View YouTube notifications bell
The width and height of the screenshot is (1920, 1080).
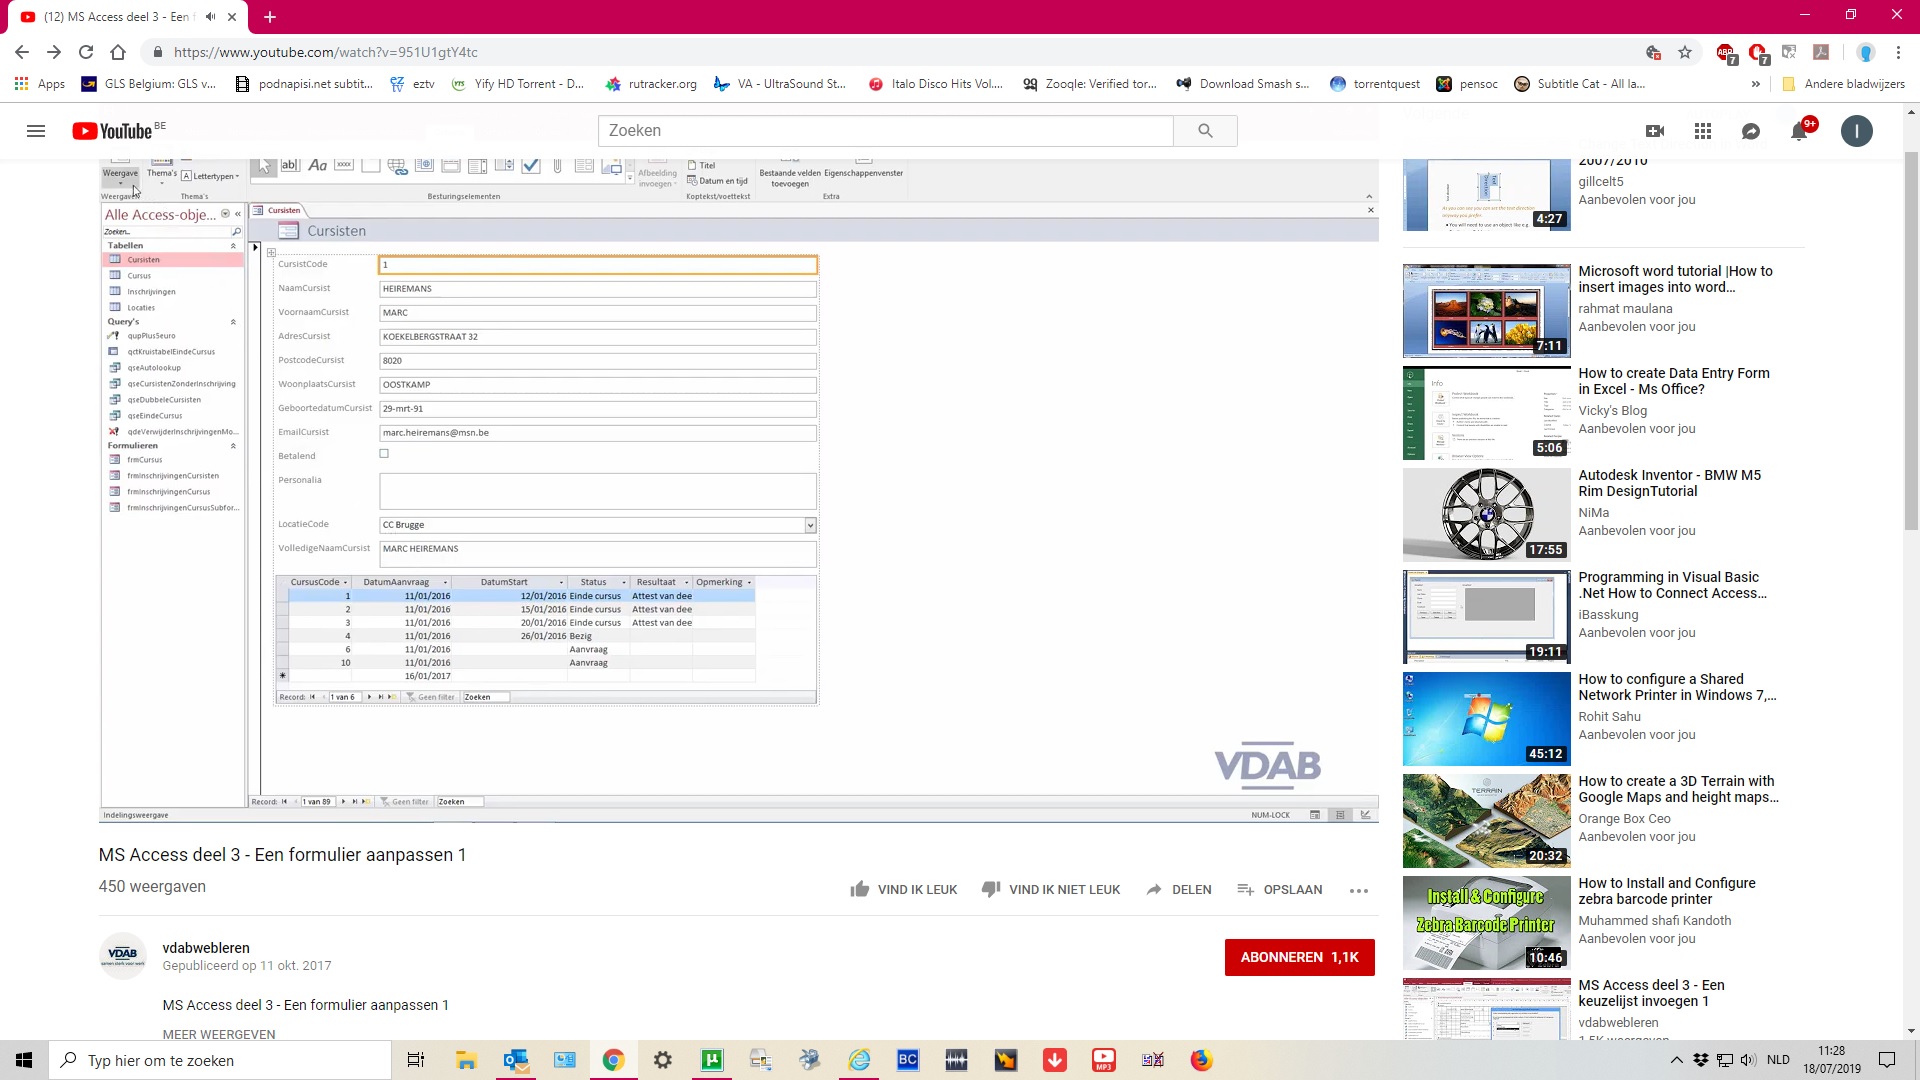pos(1800,131)
